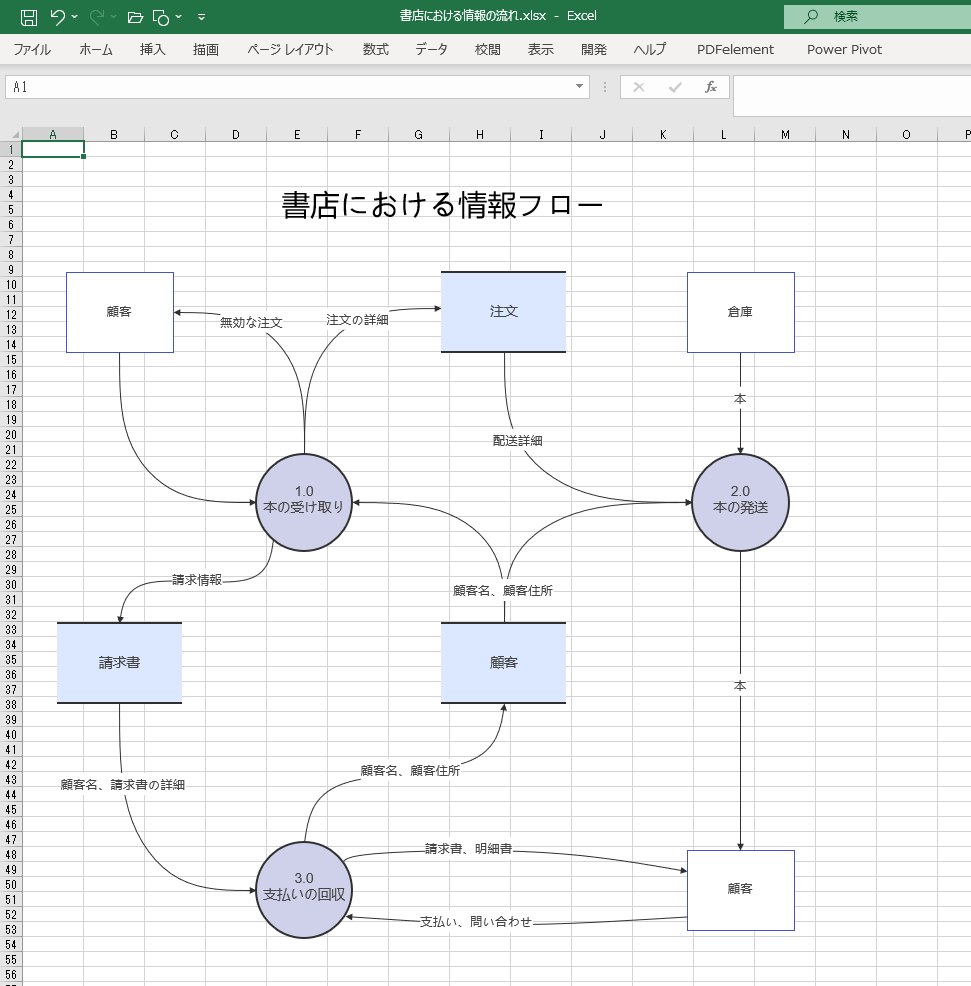Screen dimensions: 971x986
Task: Click the title 書店における情報フロー
Action: 441,206
